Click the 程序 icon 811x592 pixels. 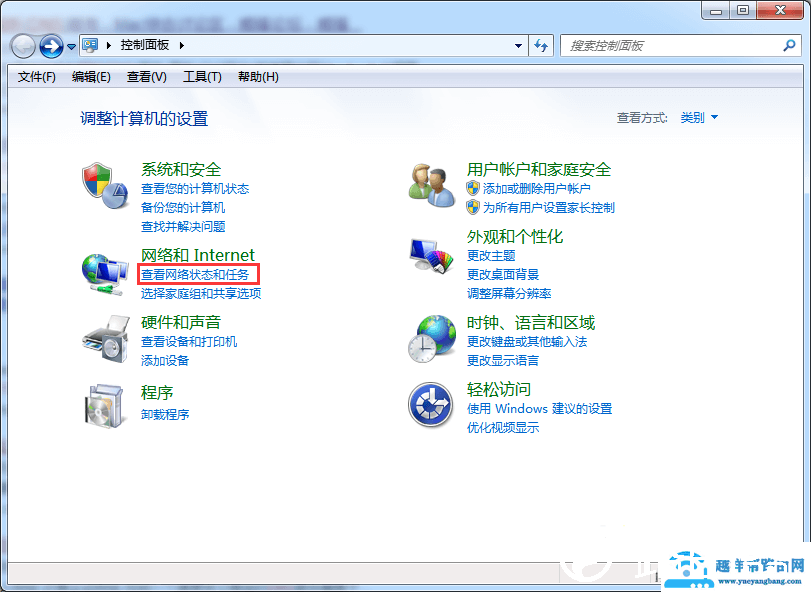point(105,405)
